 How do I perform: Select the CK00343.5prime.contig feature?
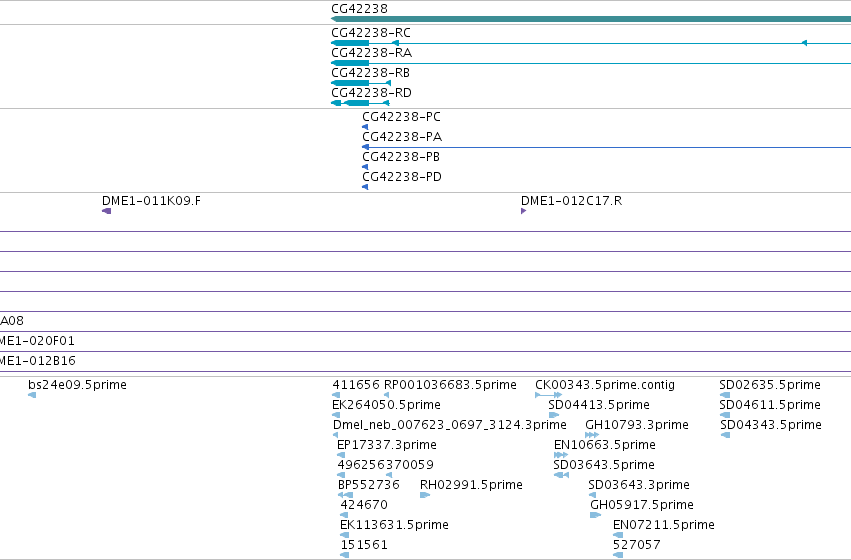548,395
